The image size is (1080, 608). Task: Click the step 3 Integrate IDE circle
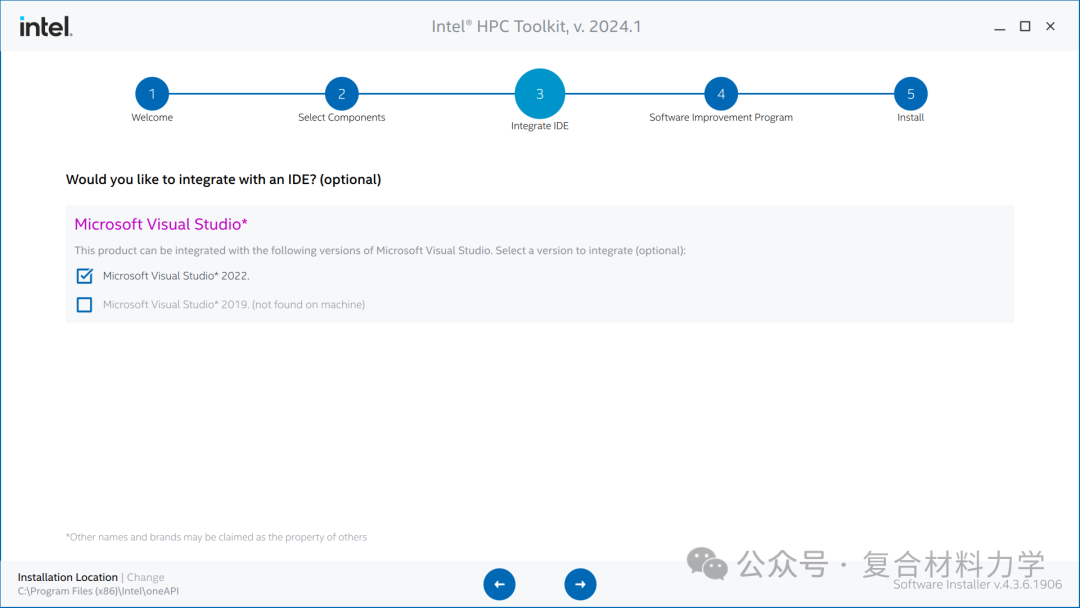pos(540,94)
